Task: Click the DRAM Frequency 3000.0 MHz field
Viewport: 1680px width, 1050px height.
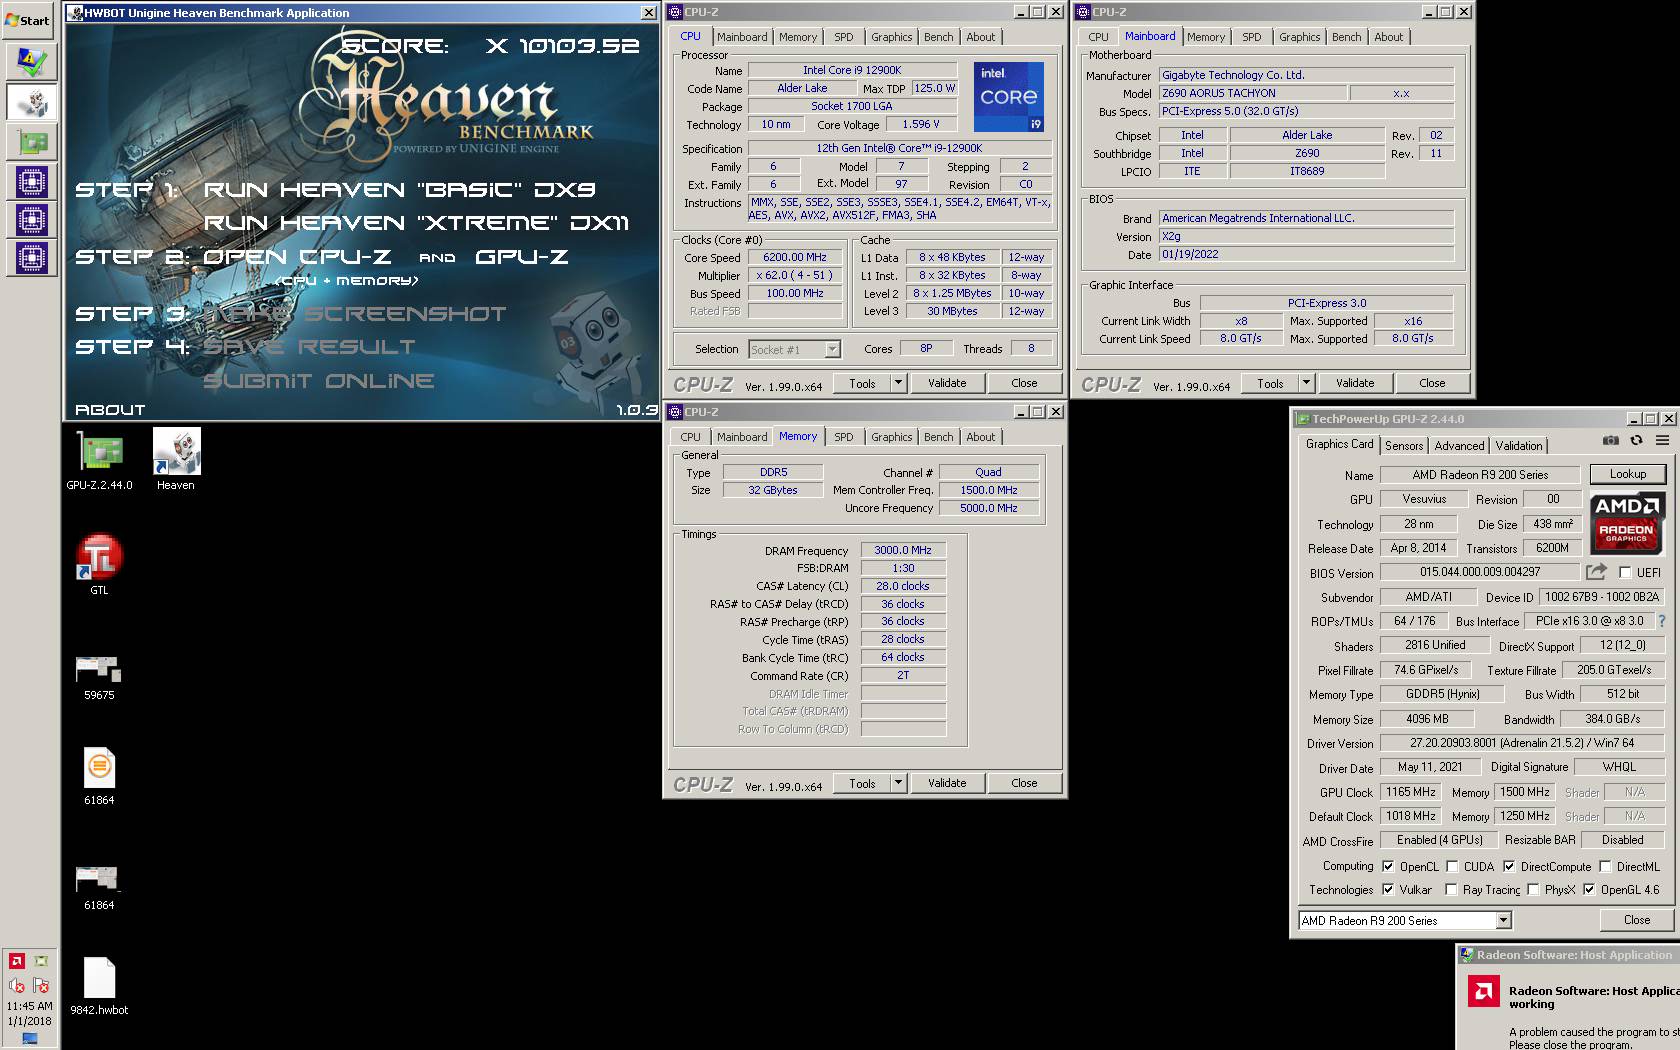Action: (x=903, y=550)
